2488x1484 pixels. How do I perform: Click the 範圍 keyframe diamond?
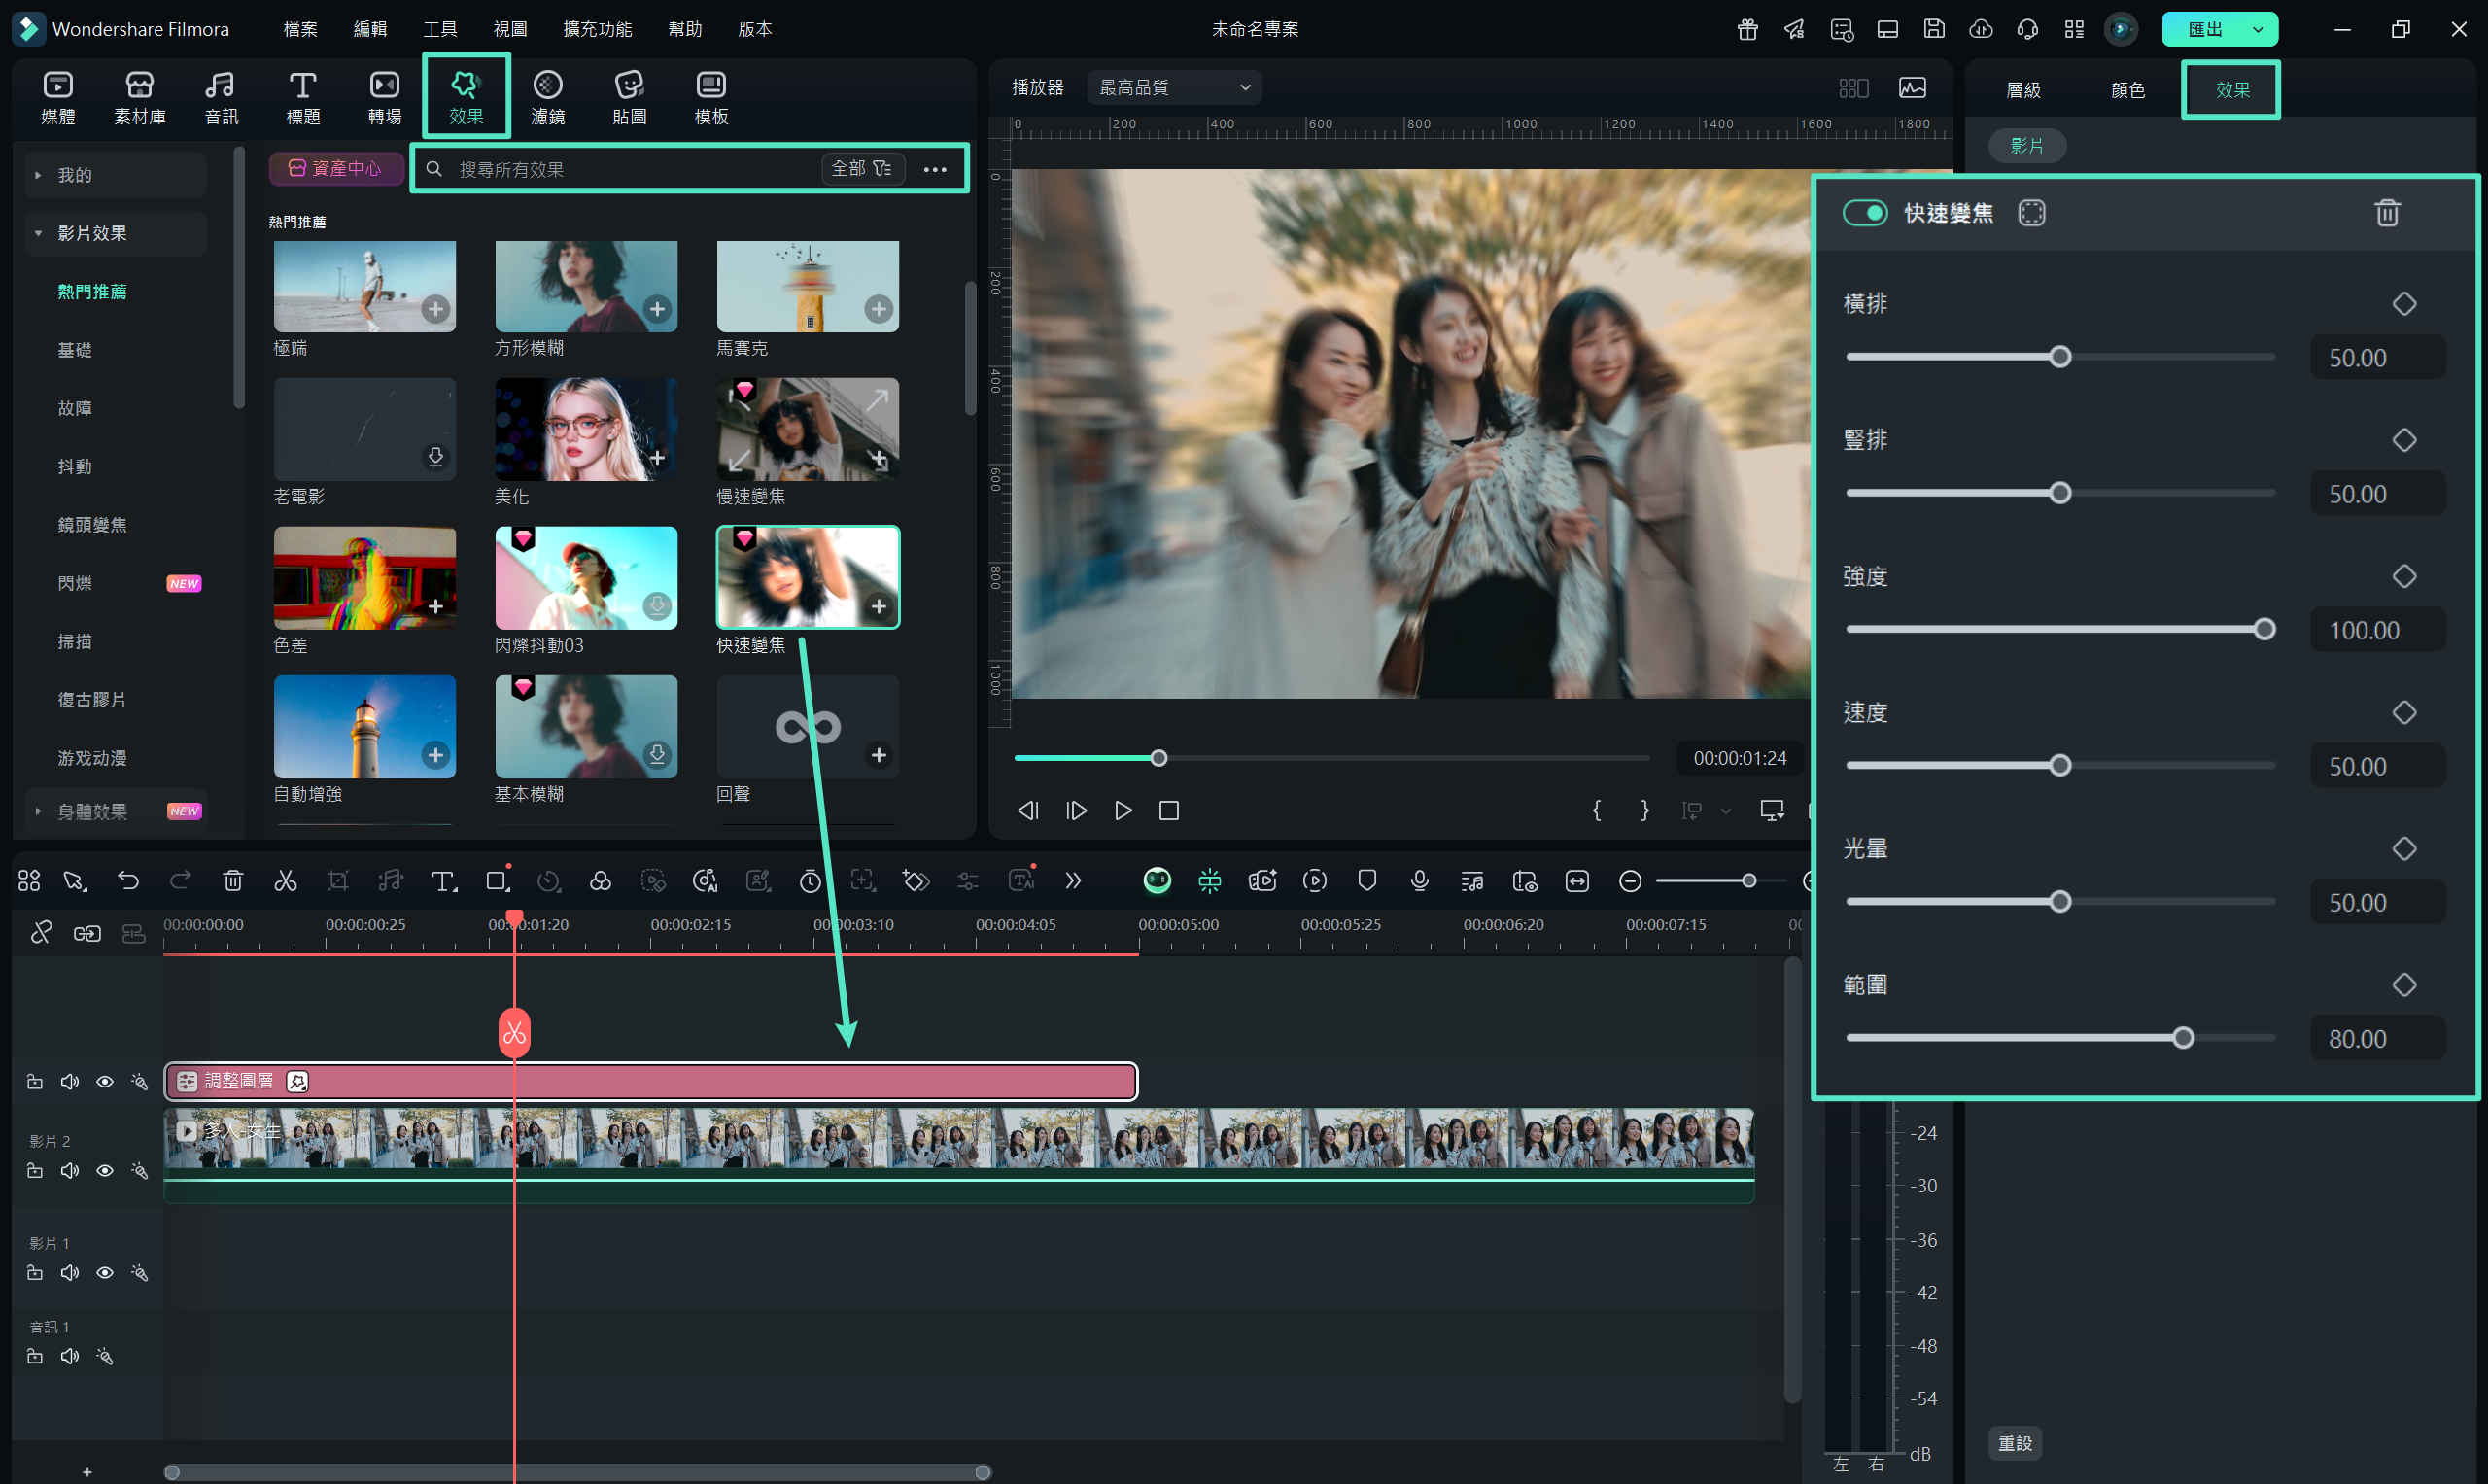tap(2404, 984)
